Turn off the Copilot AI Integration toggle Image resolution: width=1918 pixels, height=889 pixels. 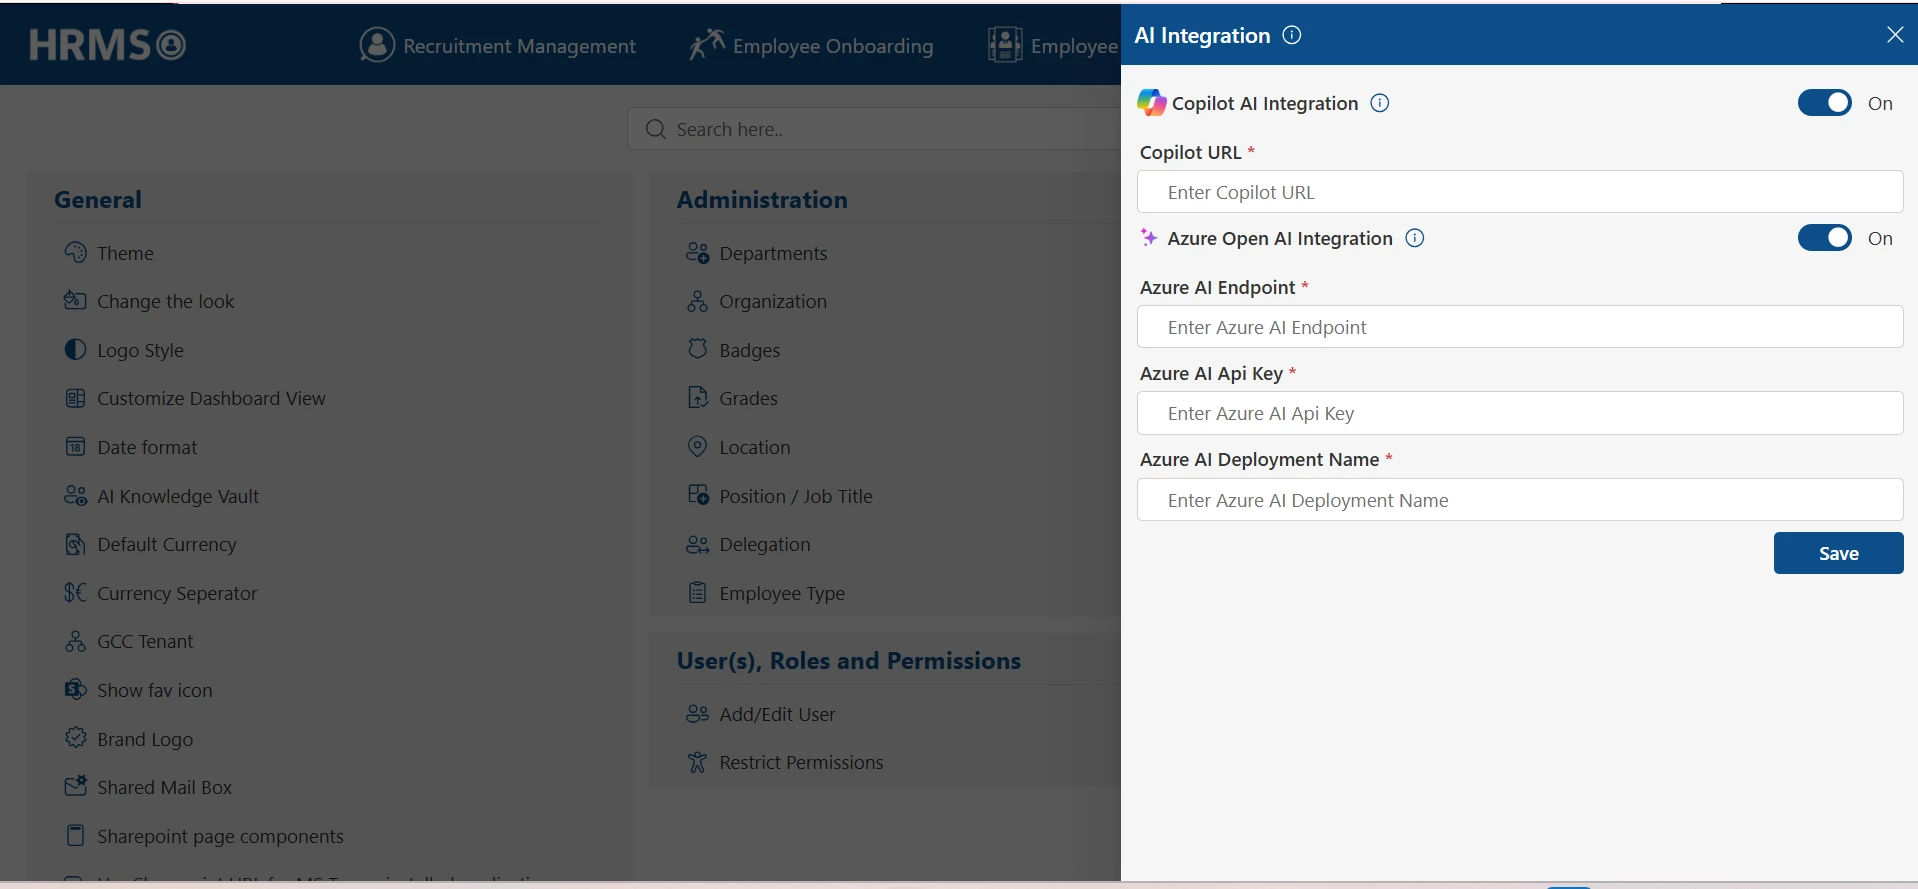pos(1825,103)
